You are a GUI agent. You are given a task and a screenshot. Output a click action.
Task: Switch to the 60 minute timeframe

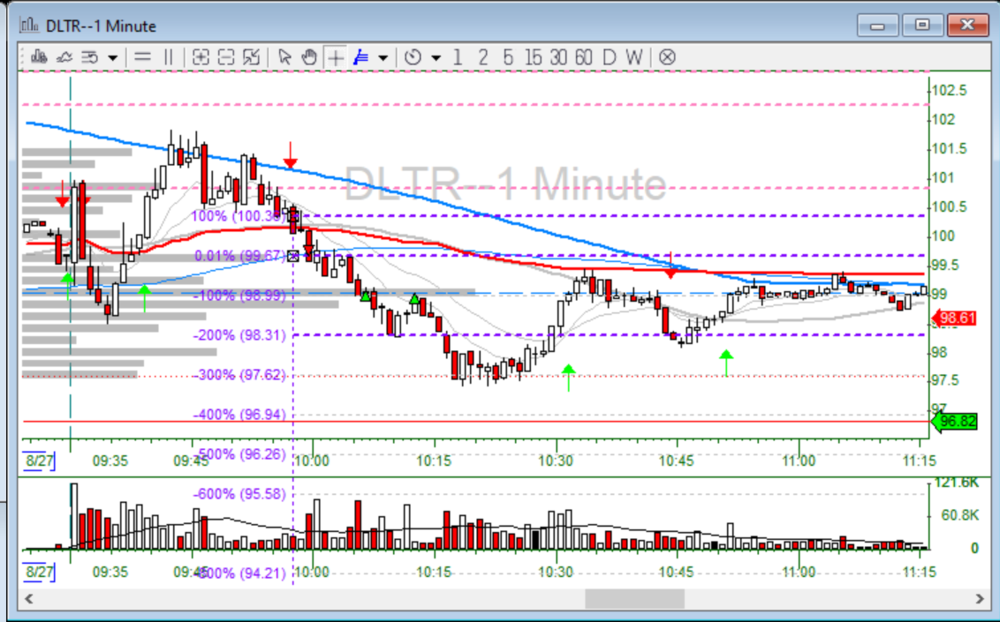tap(583, 57)
